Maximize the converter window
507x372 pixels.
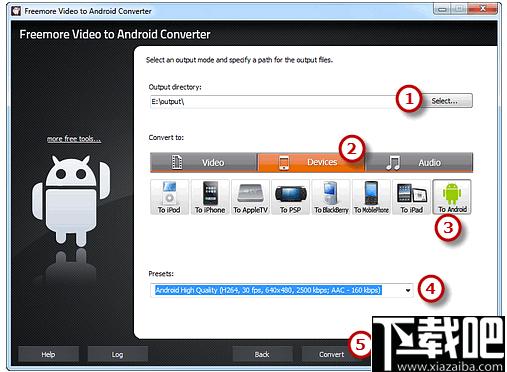pyautogui.click(x=459, y=9)
